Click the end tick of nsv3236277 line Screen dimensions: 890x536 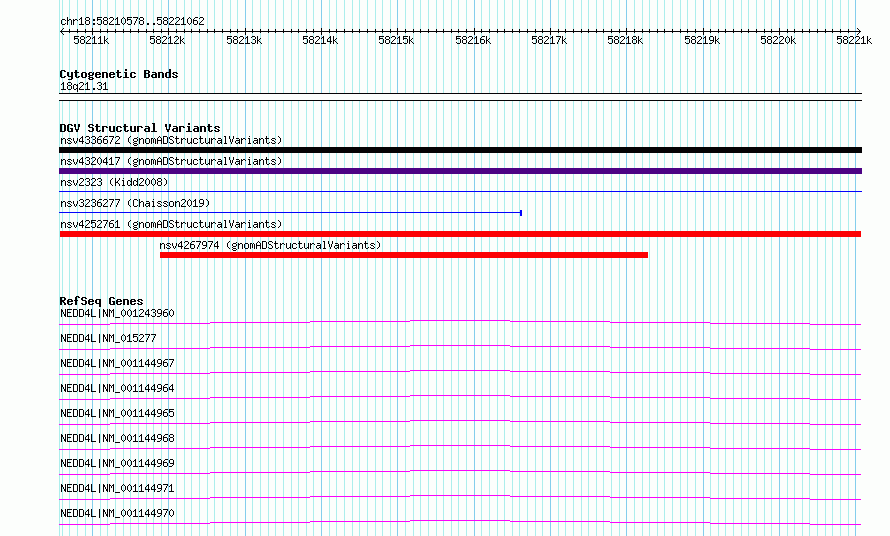521,213
